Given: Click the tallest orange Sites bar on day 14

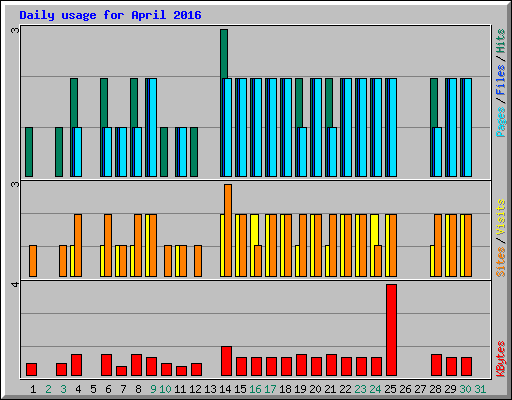Looking at the screenshot, I should click(x=228, y=230).
